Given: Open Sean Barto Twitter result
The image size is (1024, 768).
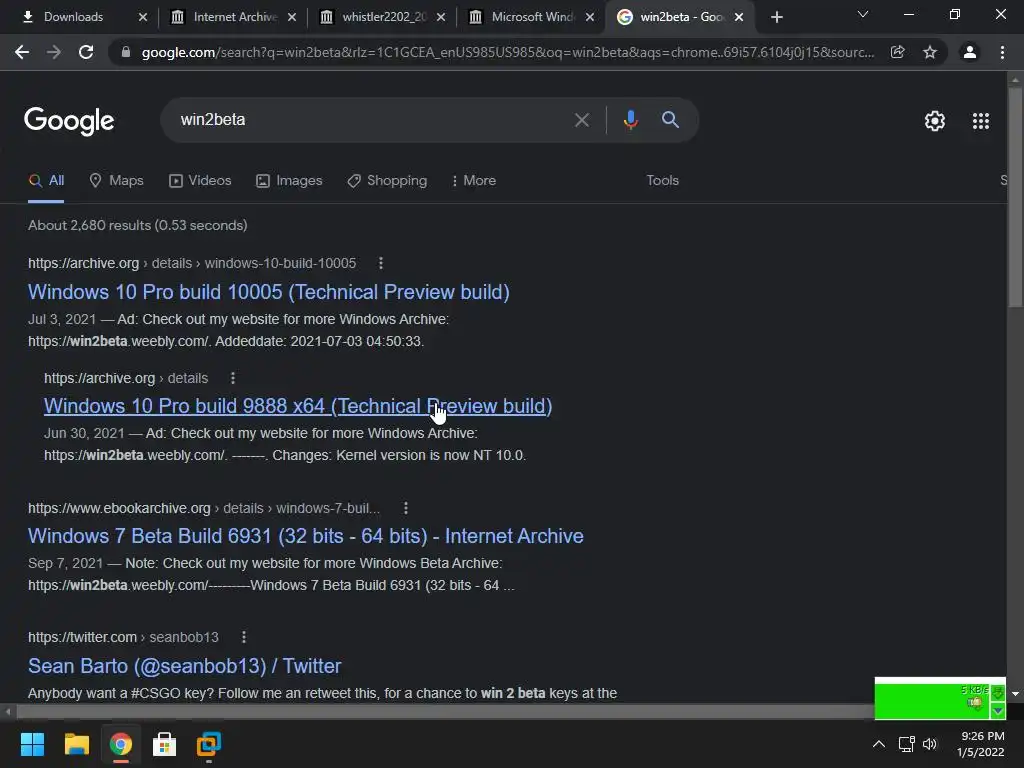Looking at the screenshot, I should click(x=184, y=666).
